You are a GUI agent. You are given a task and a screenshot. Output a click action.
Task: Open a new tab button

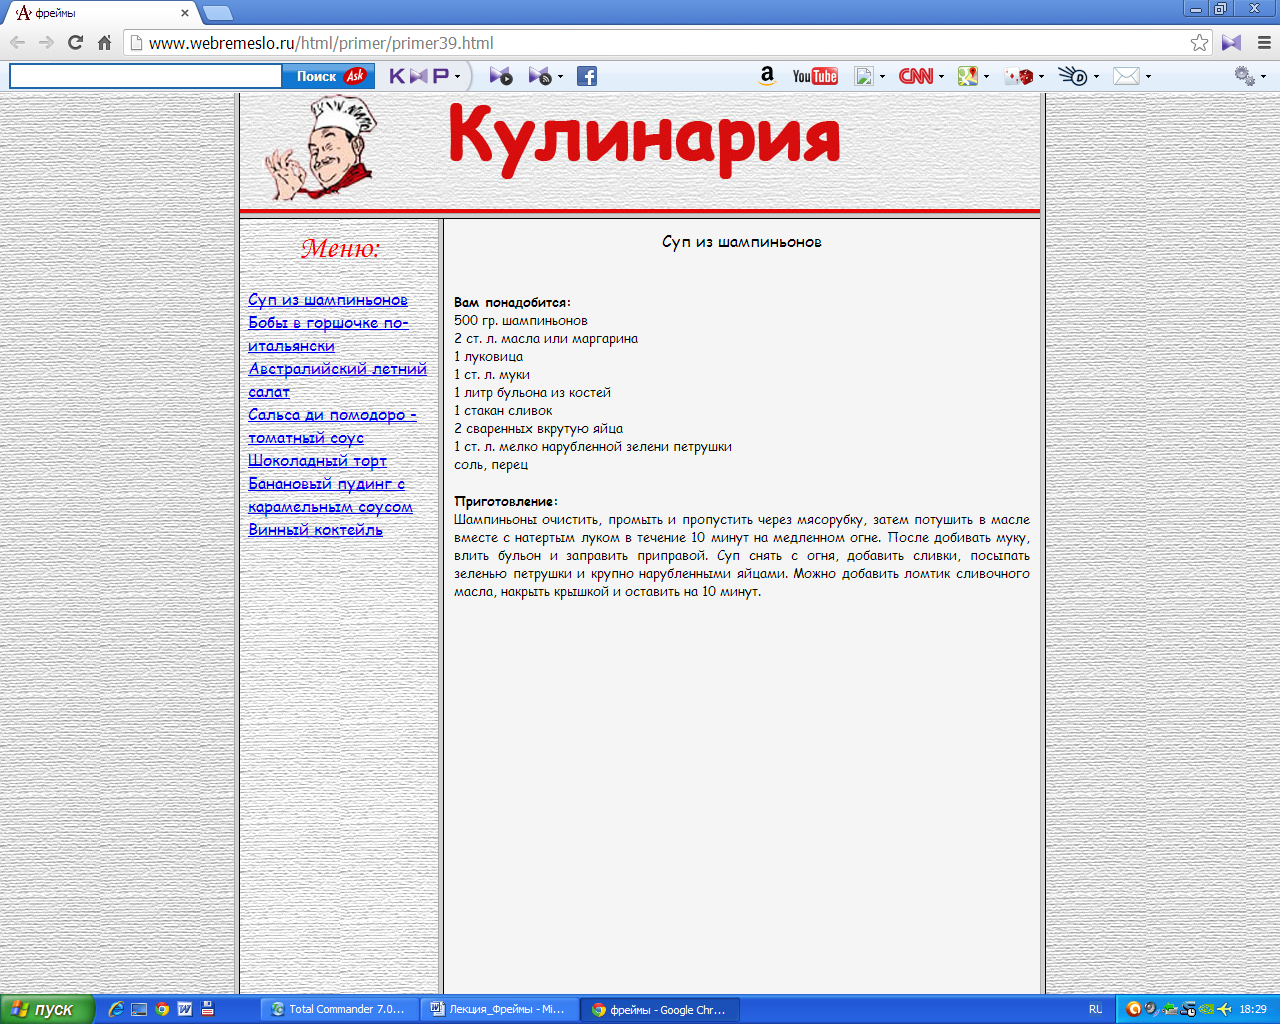[217, 13]
